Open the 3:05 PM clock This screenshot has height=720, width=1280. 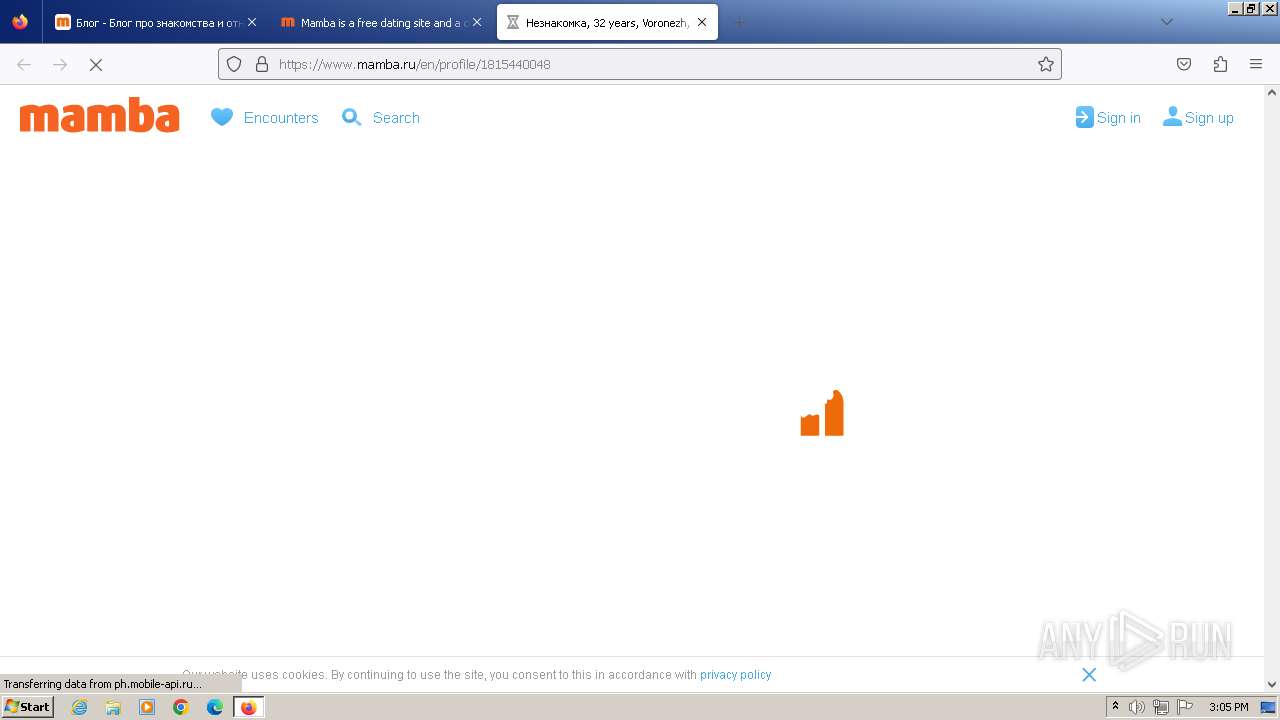coord(1228,707)
